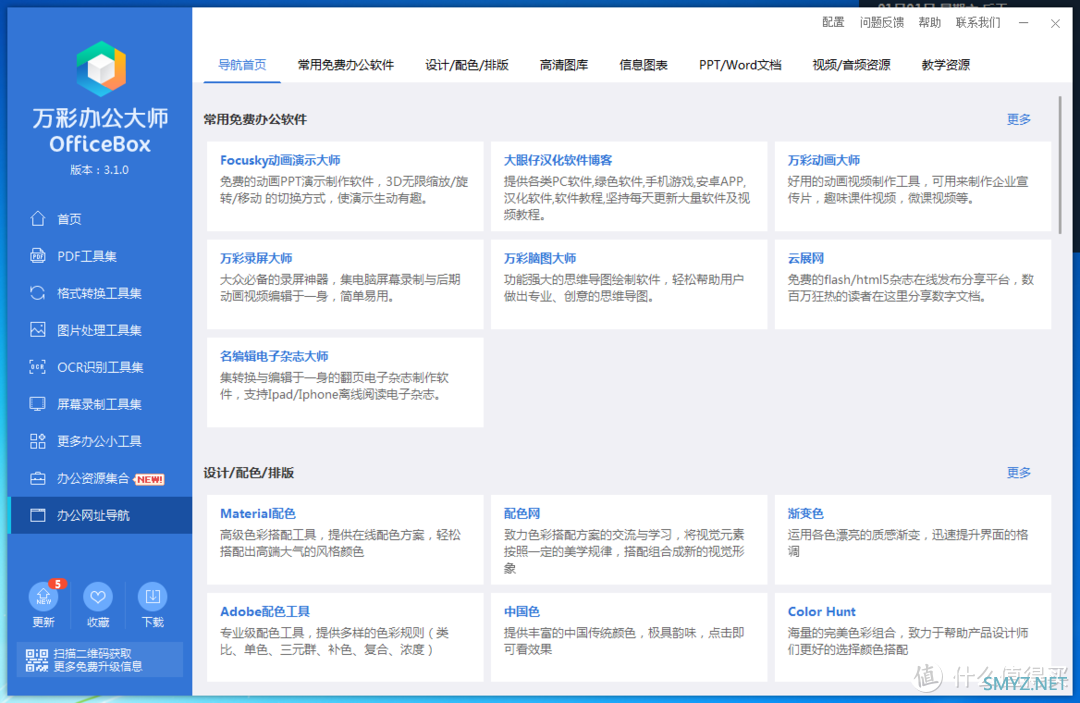This screenshot has height=703, width=1080.
Task: Open the 云展网 link
Action: [806, 258]
